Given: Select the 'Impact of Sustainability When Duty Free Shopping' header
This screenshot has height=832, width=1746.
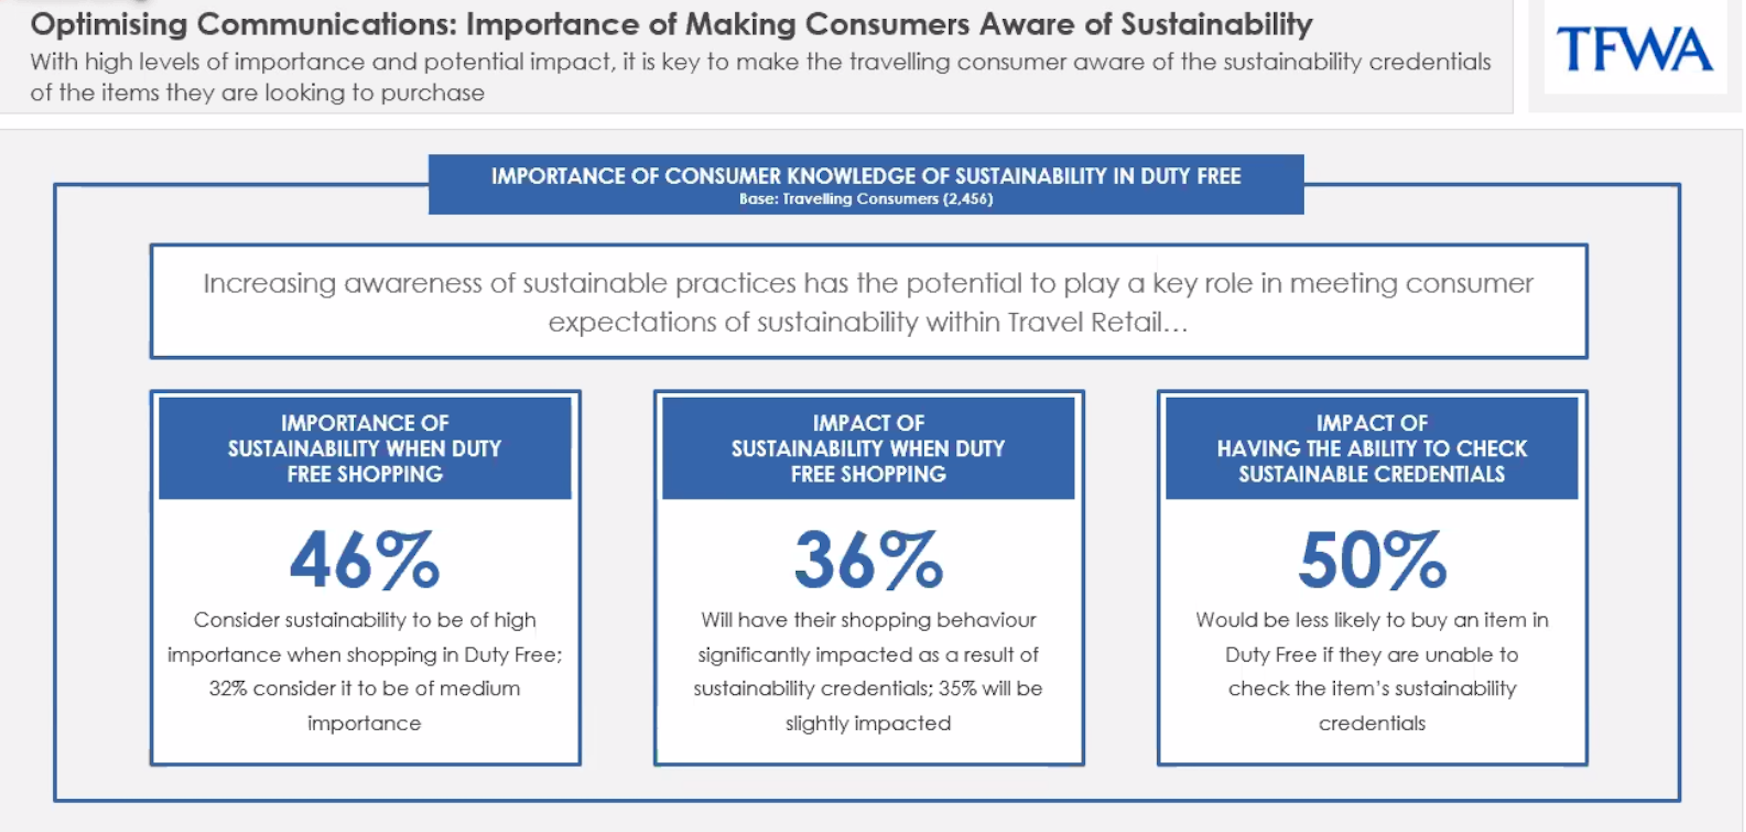Looking at the screenshot, I should 867,448.
